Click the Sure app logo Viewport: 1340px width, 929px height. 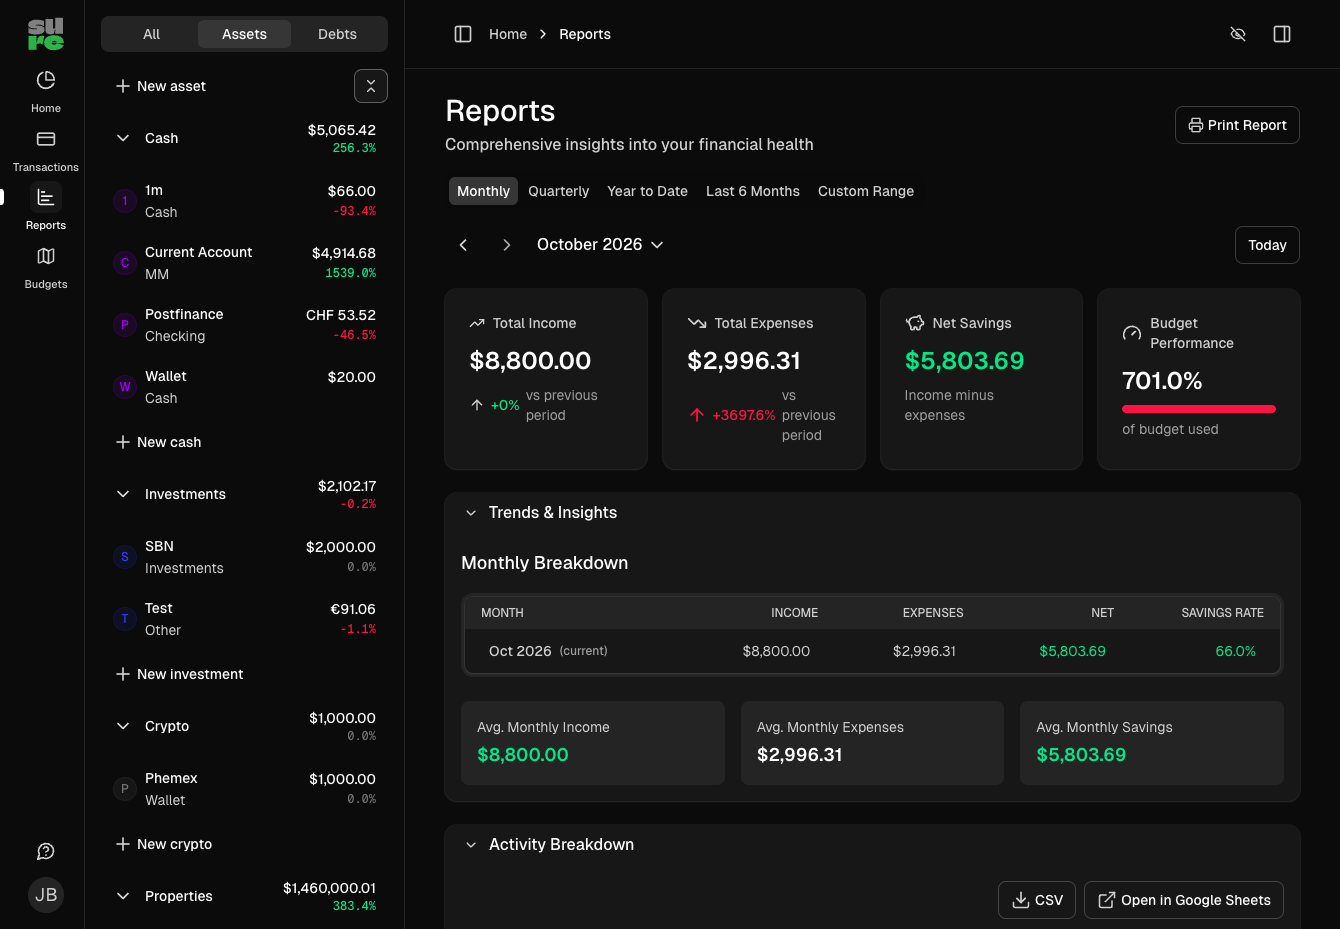click(x=46, y=34)
